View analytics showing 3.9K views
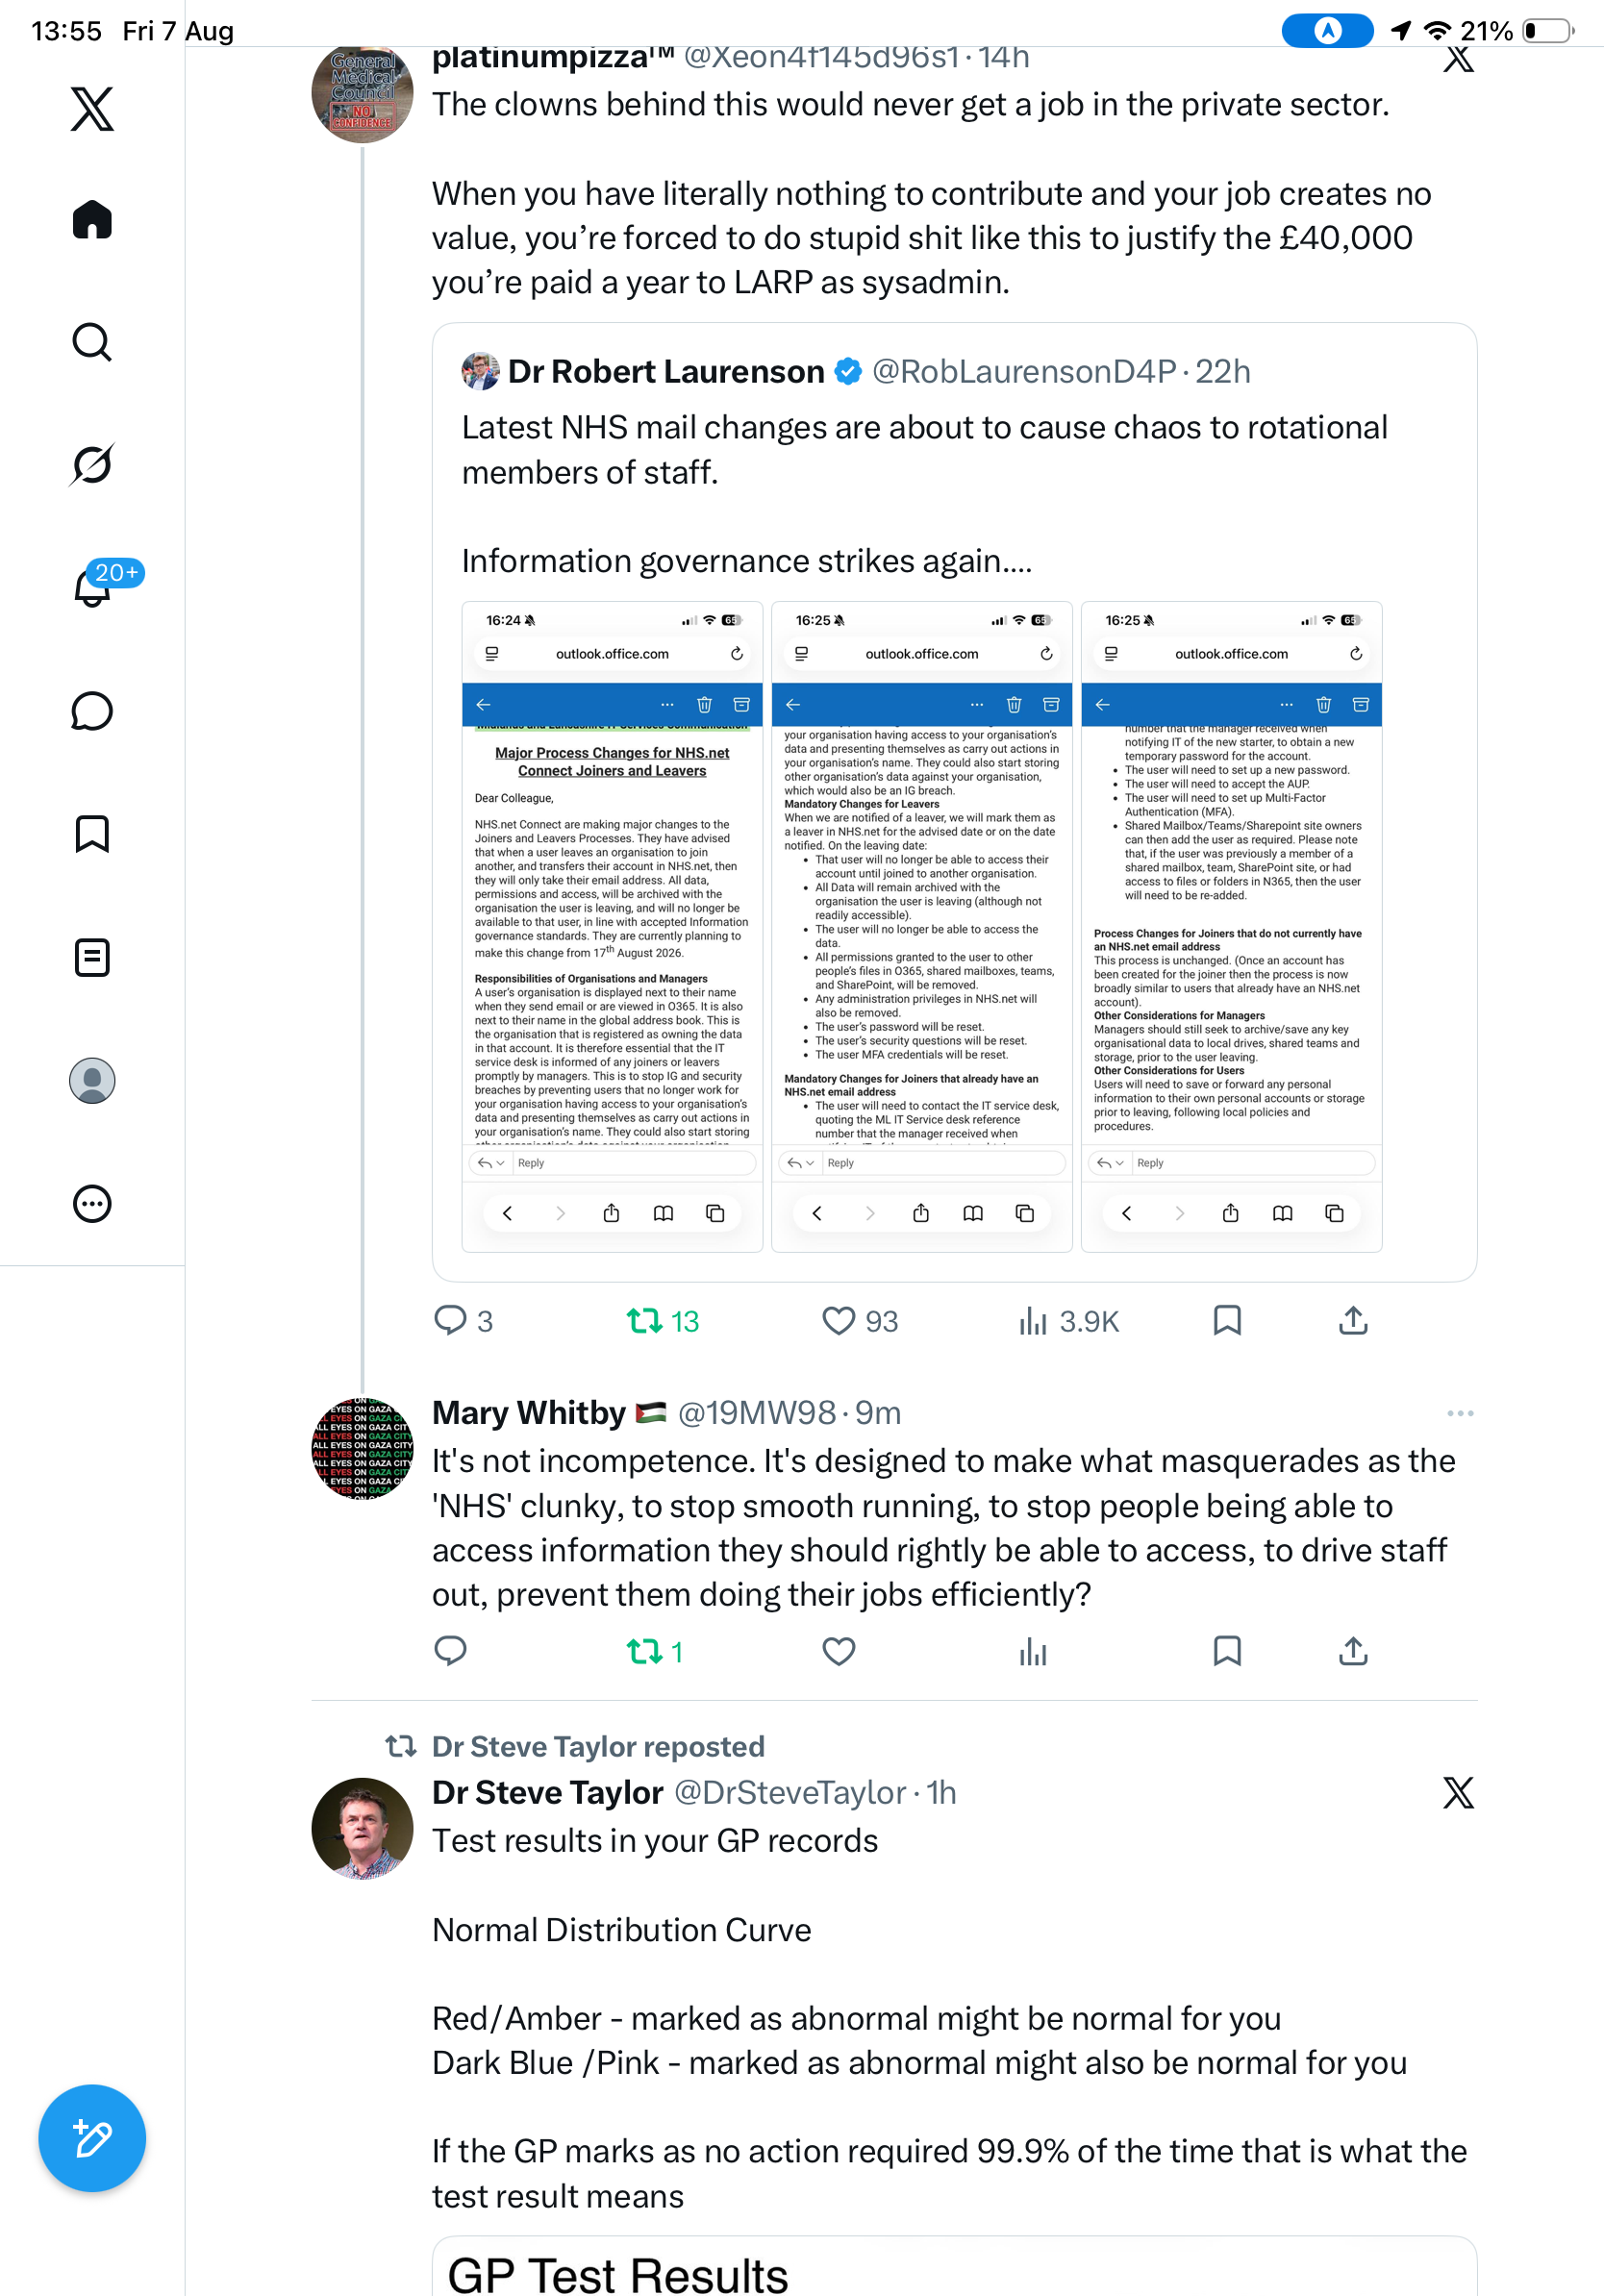The image size is (1604, 2296). (1068, 1321)
